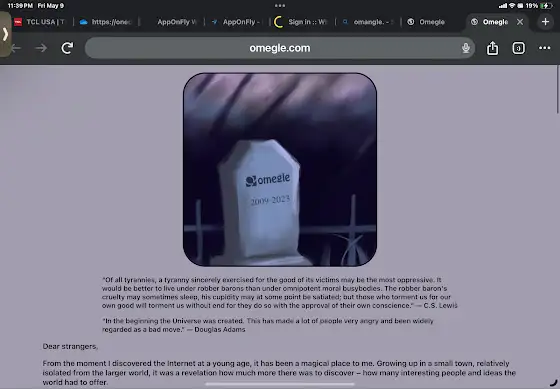Open the tab overview counter button
Image resolution: width=560 pixels, height=389 pixels.
pos(519,48)
